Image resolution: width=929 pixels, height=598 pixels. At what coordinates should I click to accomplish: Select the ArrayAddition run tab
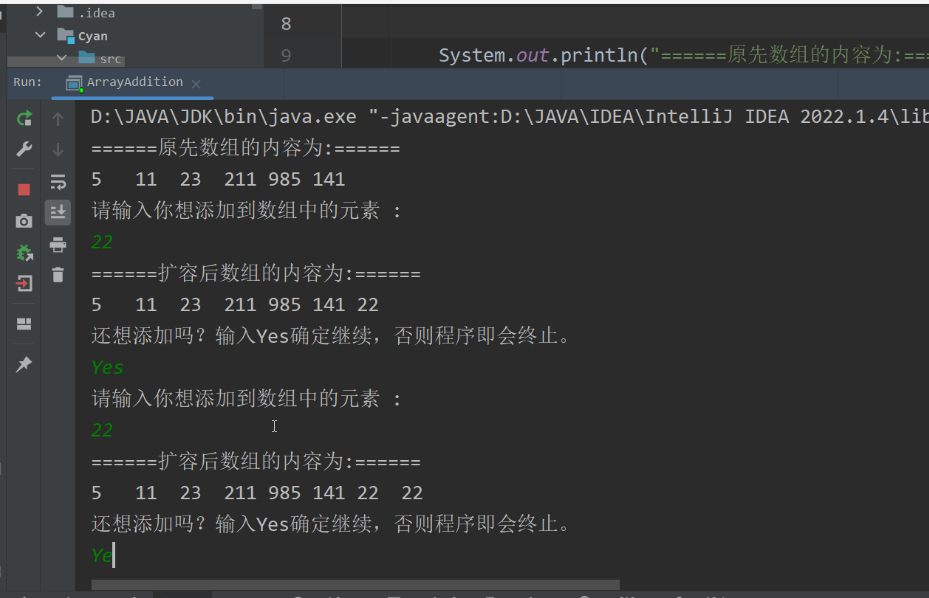click(134, 82)
